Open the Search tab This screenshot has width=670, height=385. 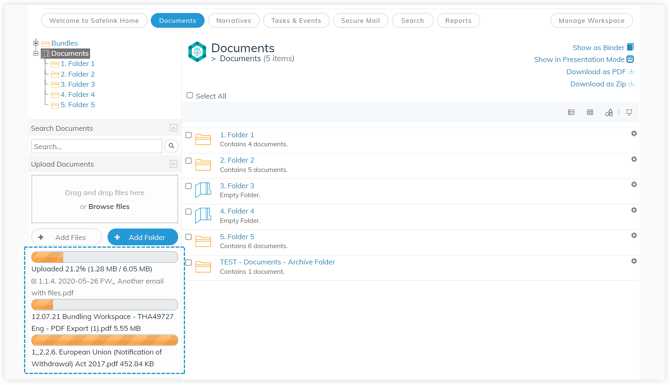(412, 21)
